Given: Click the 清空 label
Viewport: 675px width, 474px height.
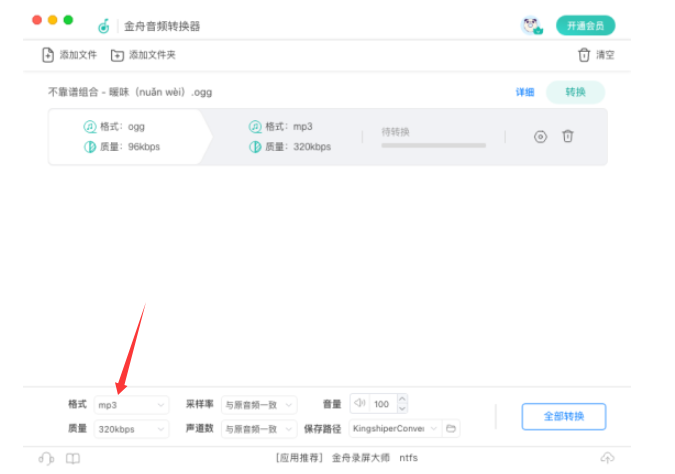Looking at the screenshot, I should point(605,55).
